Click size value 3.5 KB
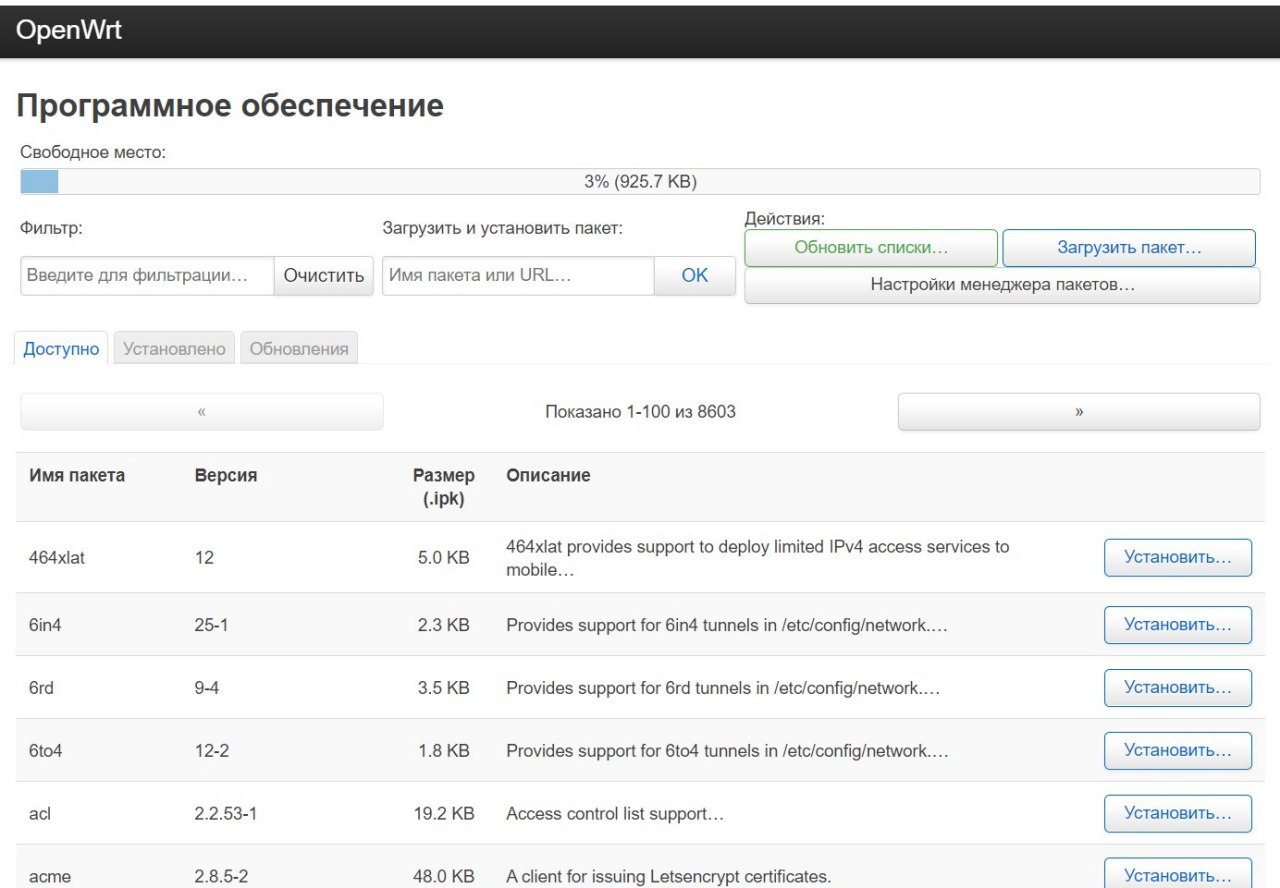Image resolution: width=1280 pixels, height=888 pixels. coord(443,689)
